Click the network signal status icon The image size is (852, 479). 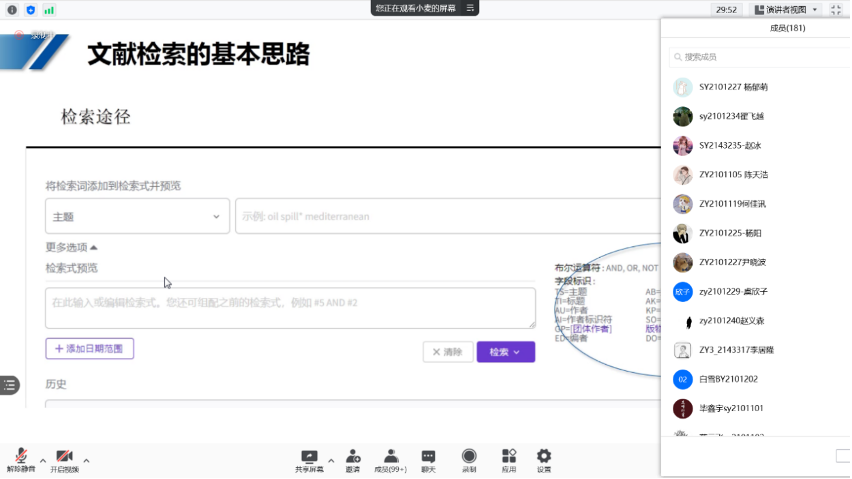pyautogui.click(x=48, y=9)
